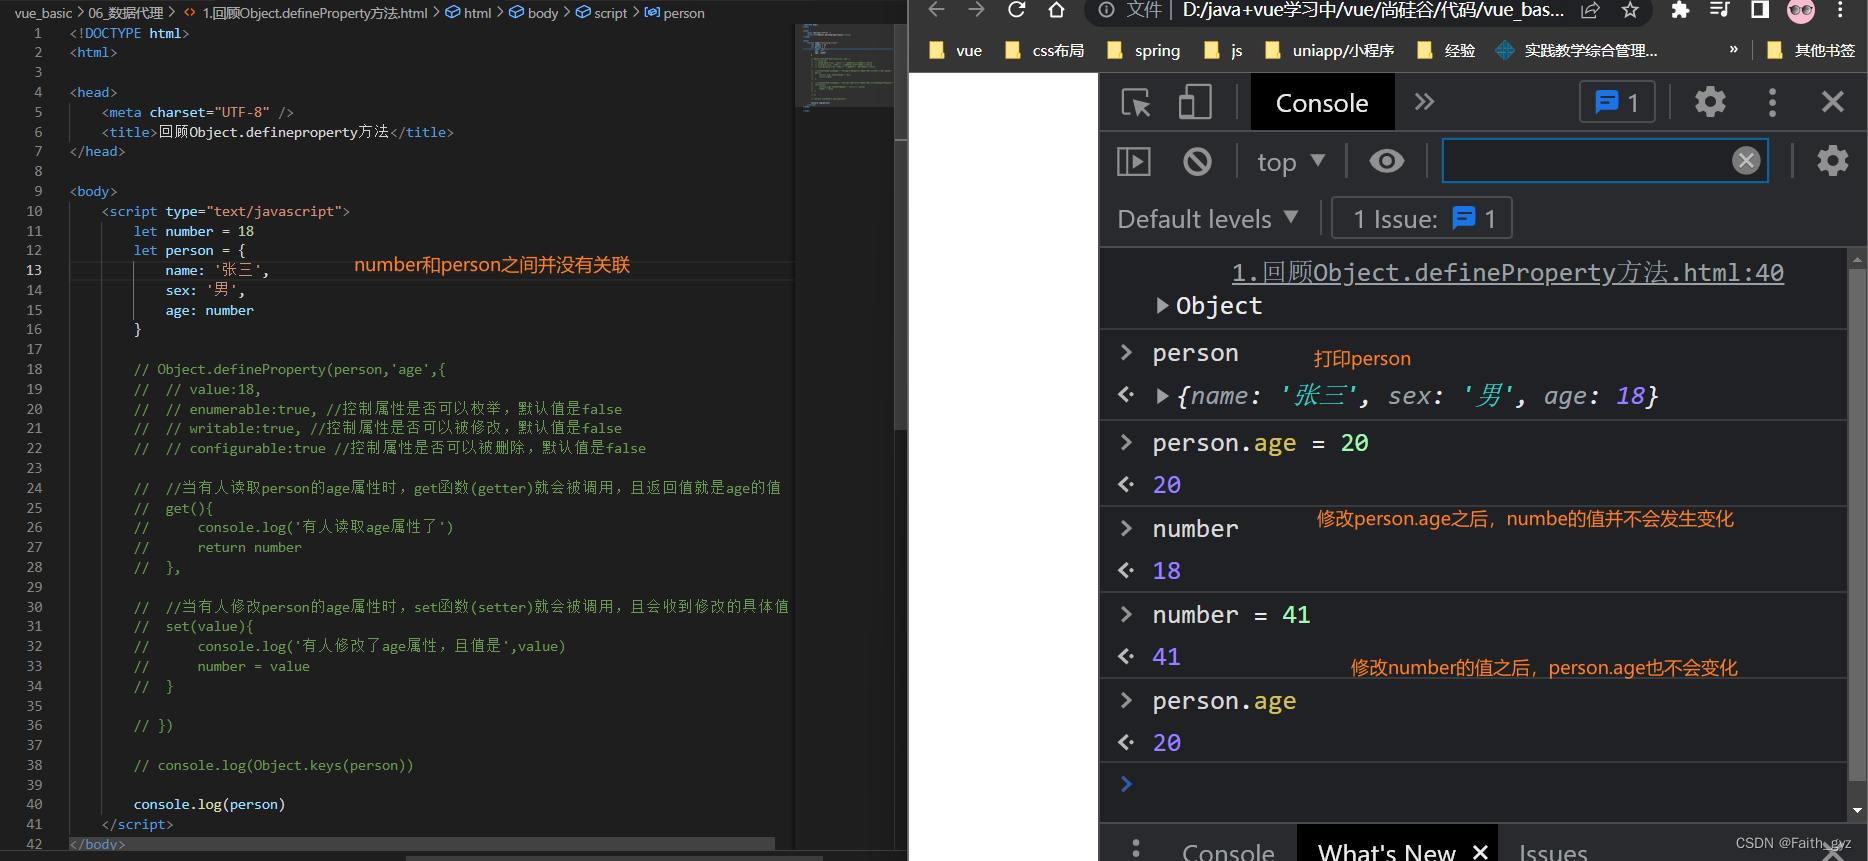Open the Default levels dropdown
Viewport: 1868px width, 861px height.
(1208, 219)
